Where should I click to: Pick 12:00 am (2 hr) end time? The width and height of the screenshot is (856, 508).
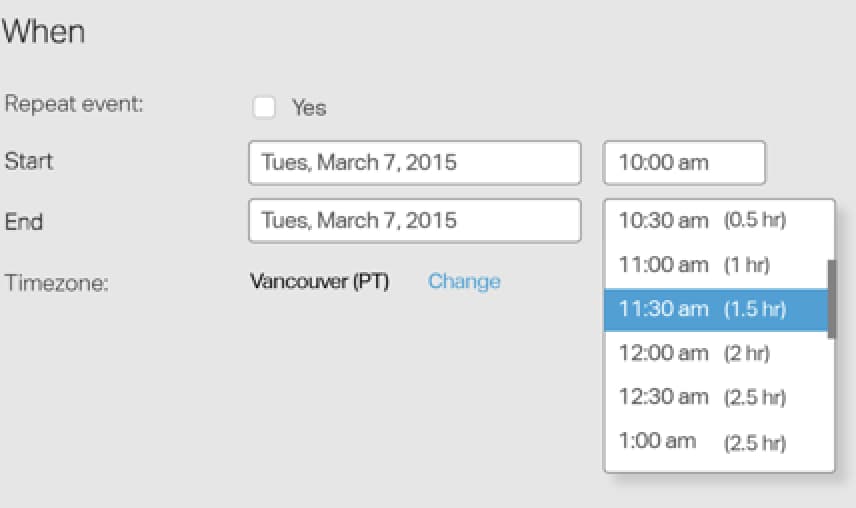point(663,353)
